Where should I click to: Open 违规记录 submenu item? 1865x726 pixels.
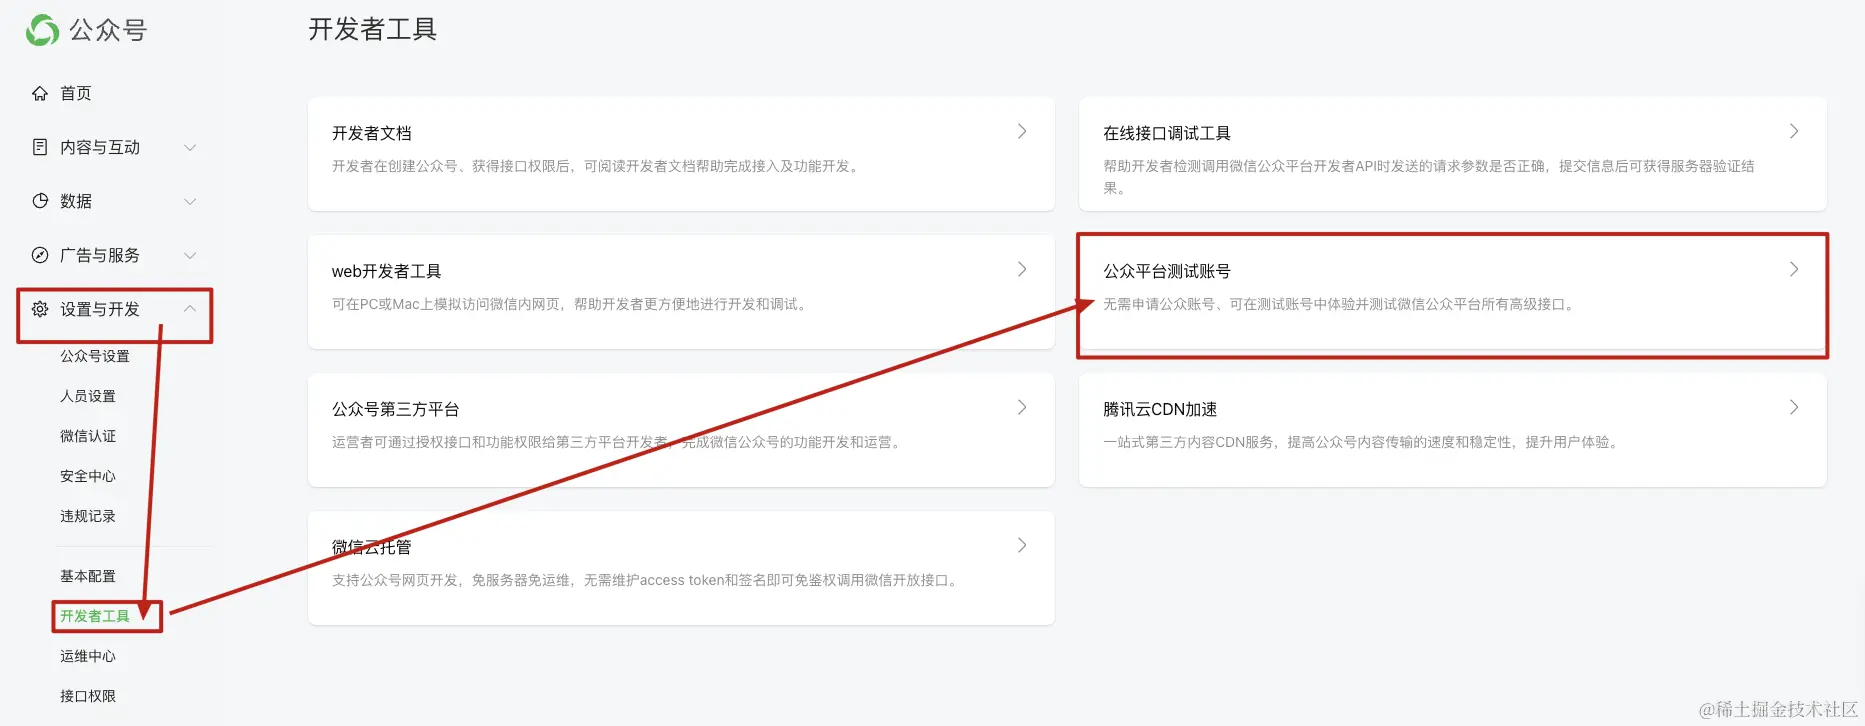88,516
